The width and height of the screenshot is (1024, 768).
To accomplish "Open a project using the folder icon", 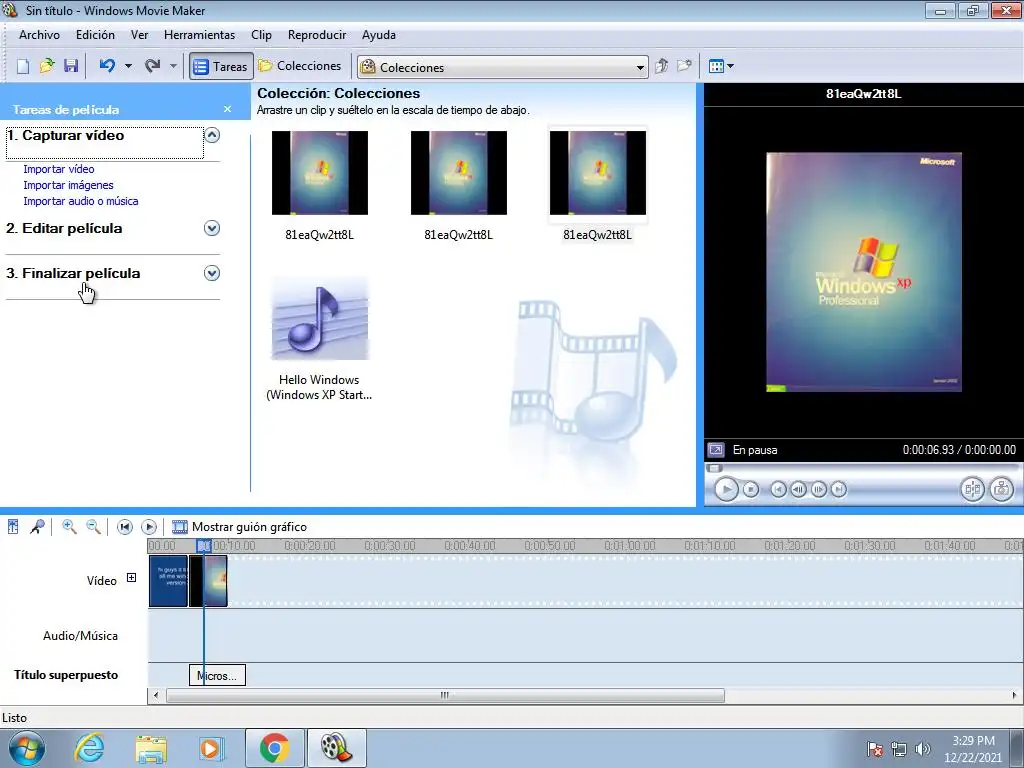I will [x=47, y=66].
